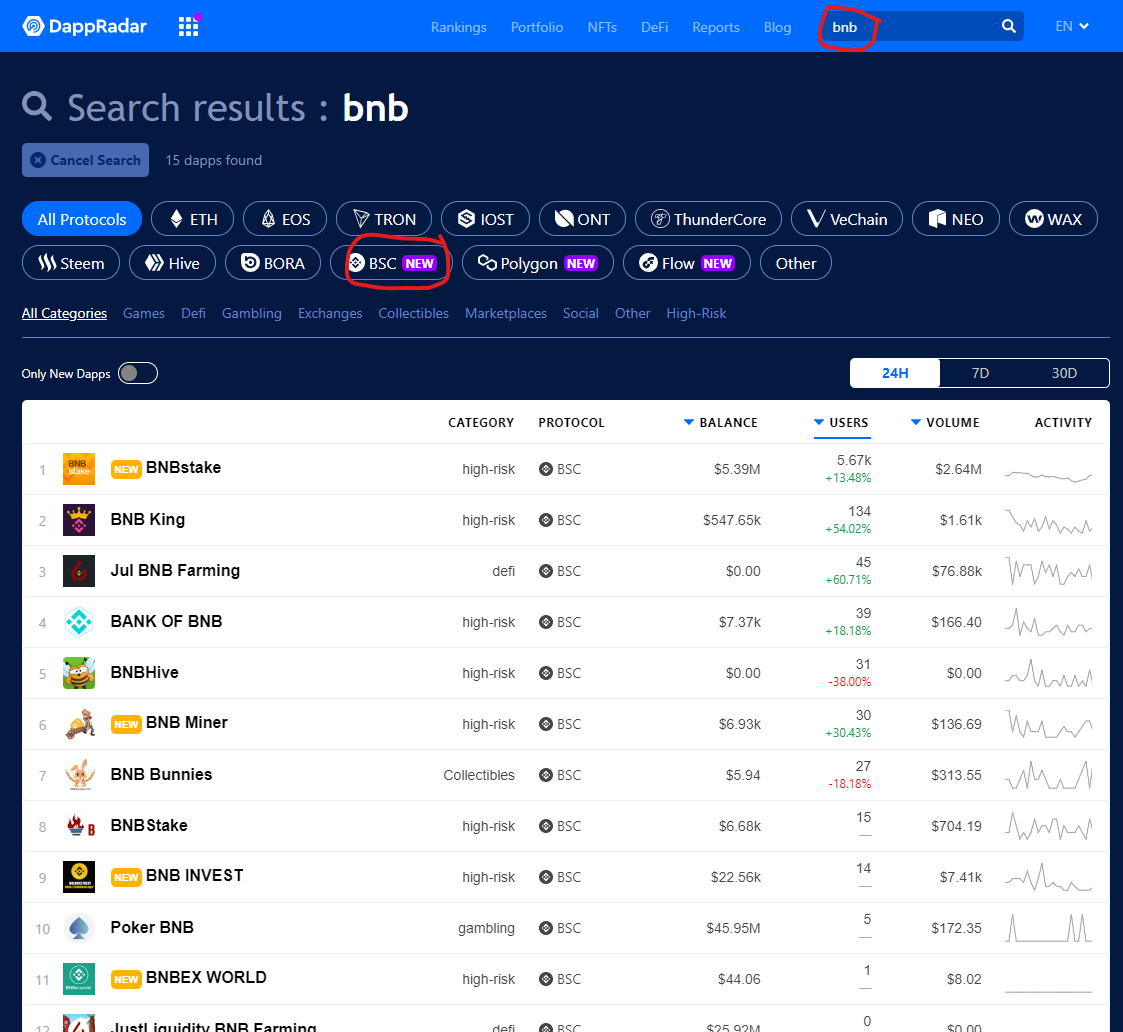The width and height of the screenshot is (1123, 1032).
Task: Open BNB Bunnies dapp name
Action: click(161, 774)
